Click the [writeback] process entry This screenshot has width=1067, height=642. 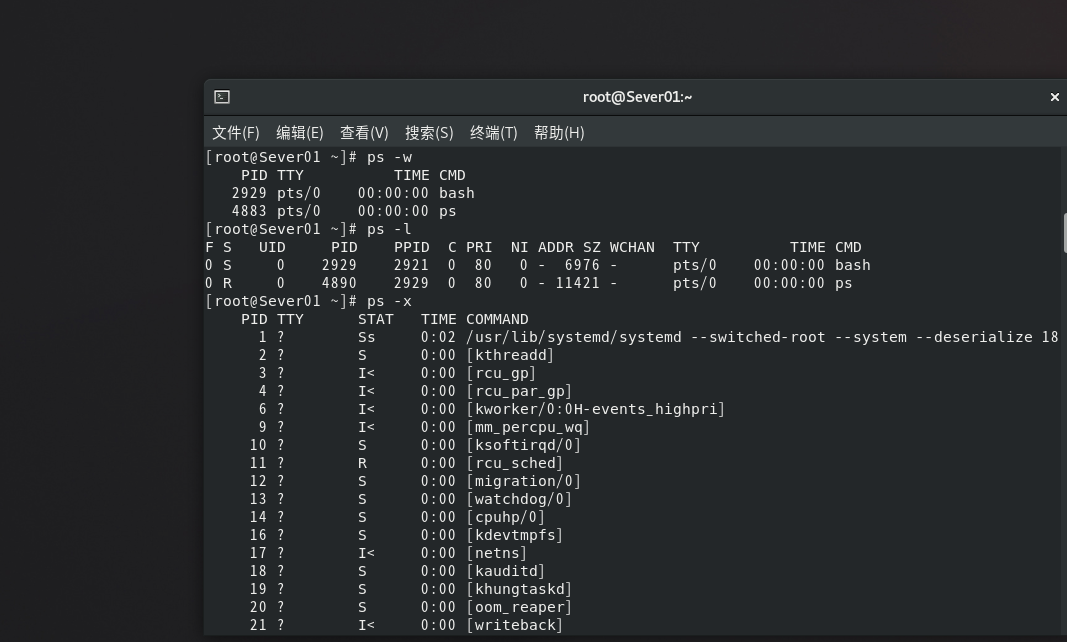point(514,625)
